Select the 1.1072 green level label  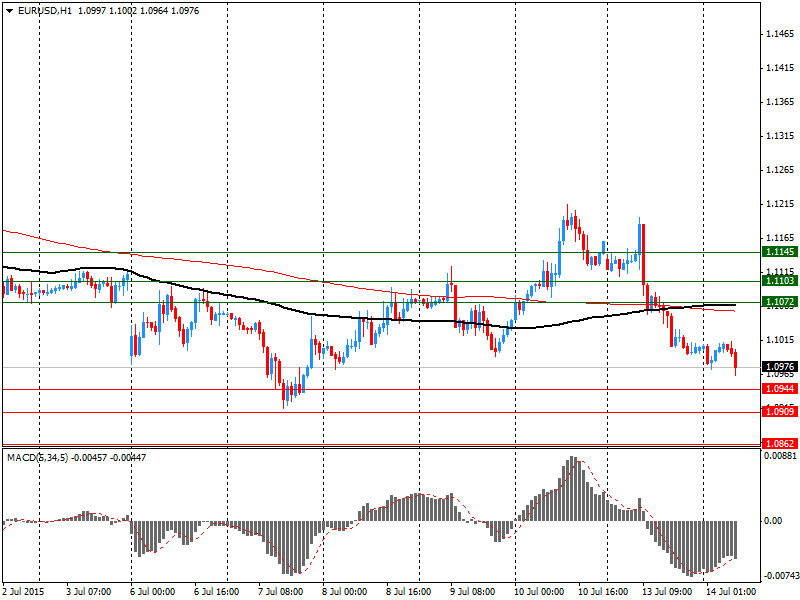pyautogui.click(x=779, y=302)
